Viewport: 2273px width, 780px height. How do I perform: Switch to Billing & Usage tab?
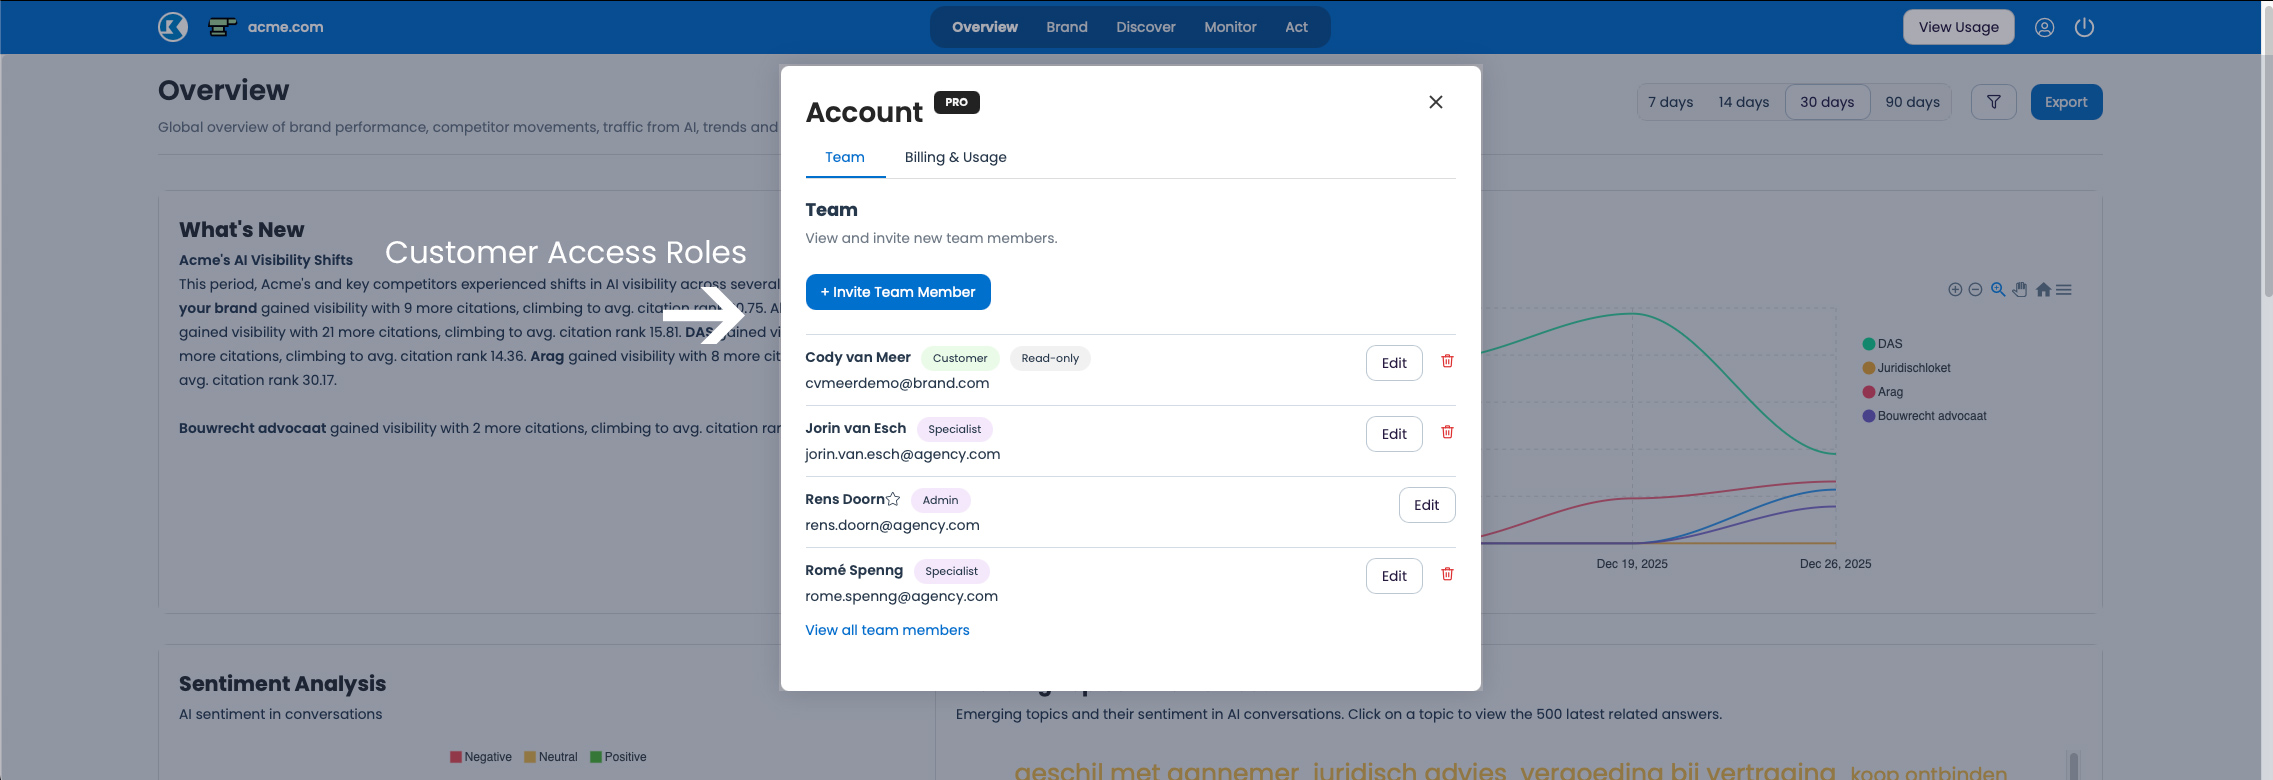(x=955, y=157)
